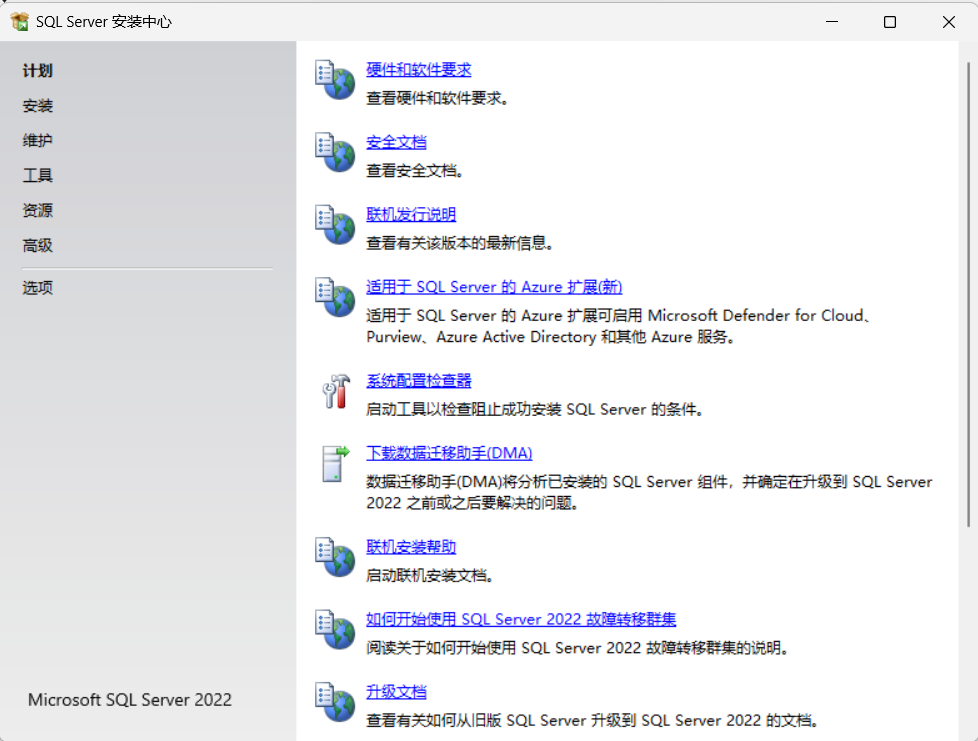This screenshot has height=741, width=978.
Task: Switch to the 高级 category
Action: [x=37, y=246]
